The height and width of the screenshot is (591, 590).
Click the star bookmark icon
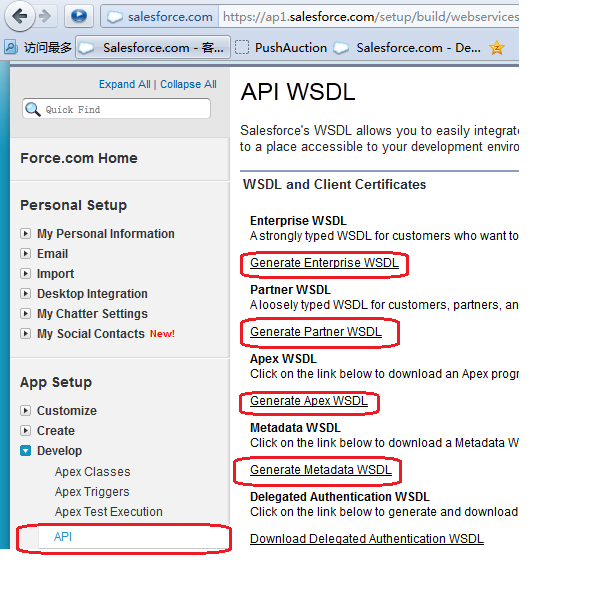click(497, 47)
